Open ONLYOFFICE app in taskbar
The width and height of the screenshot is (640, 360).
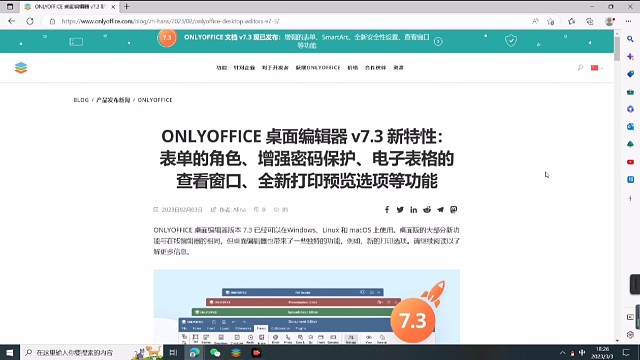point(236,352)
